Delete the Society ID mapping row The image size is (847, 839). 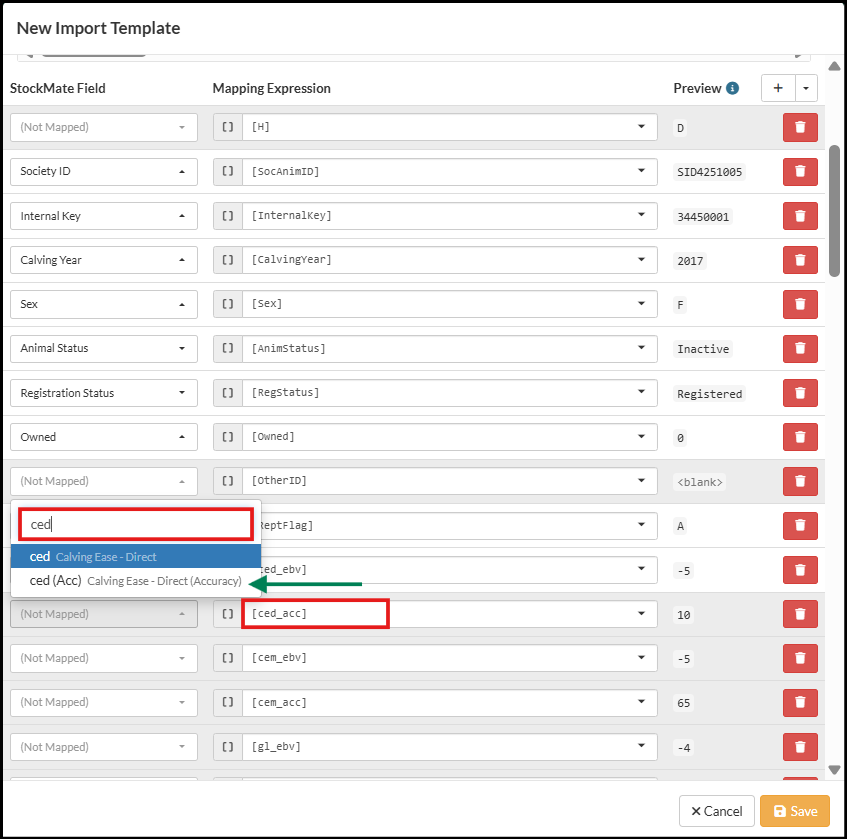coord(799,171)
